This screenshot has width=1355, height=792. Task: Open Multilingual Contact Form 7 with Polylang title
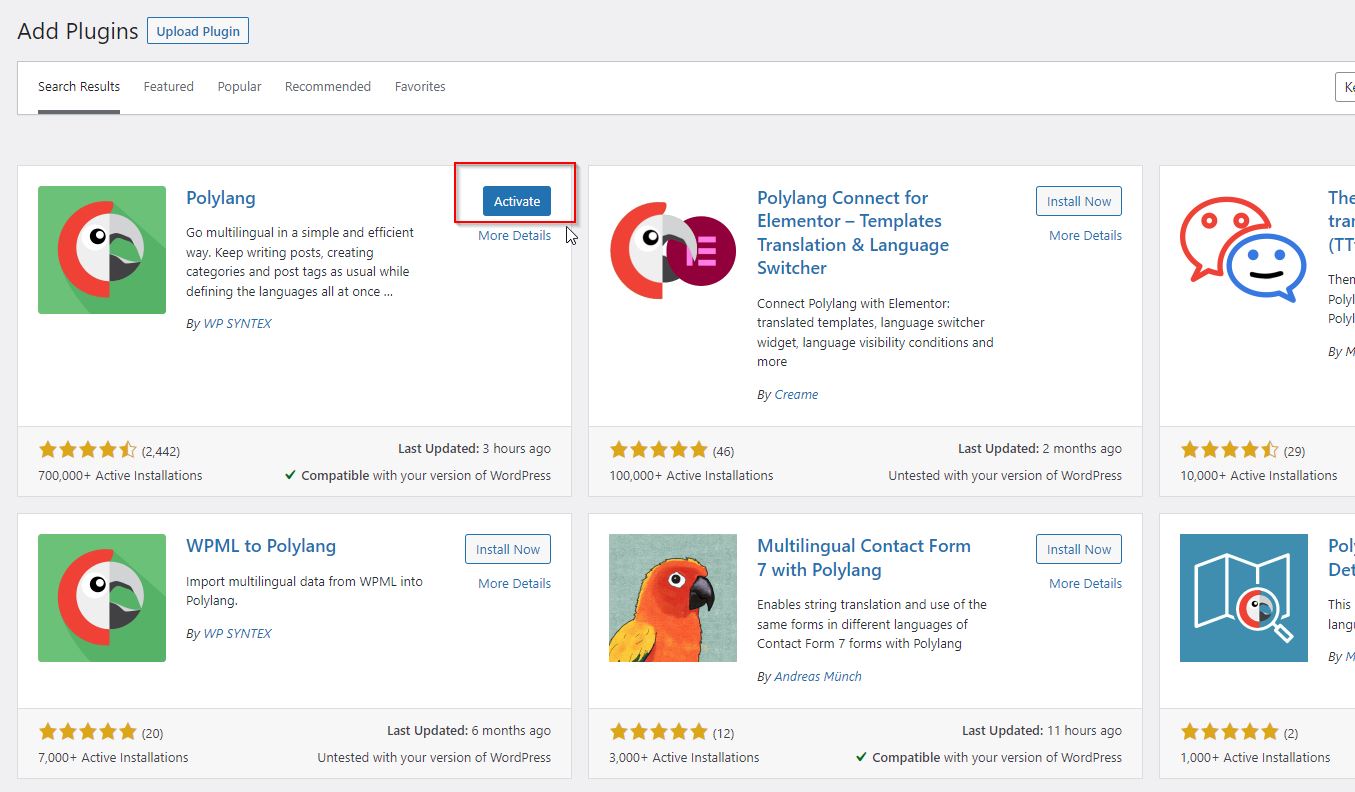tap(864, 558)
